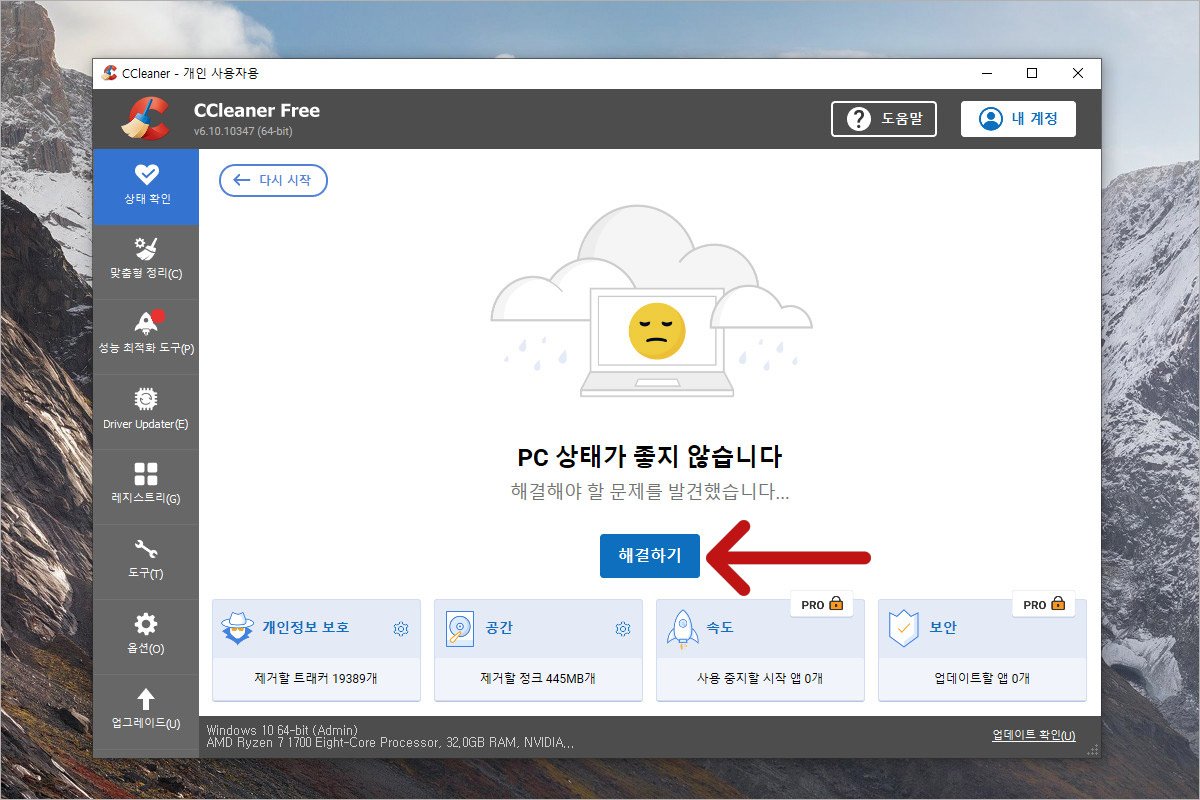1200x800 pixels.
Task: Minimize the CCleaner window
Action: point(986,73)
